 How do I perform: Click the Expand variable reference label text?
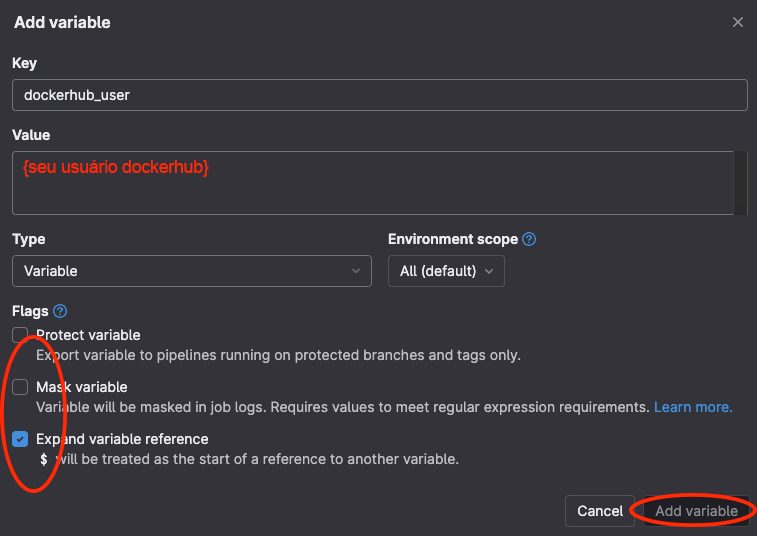pos(122,439)
